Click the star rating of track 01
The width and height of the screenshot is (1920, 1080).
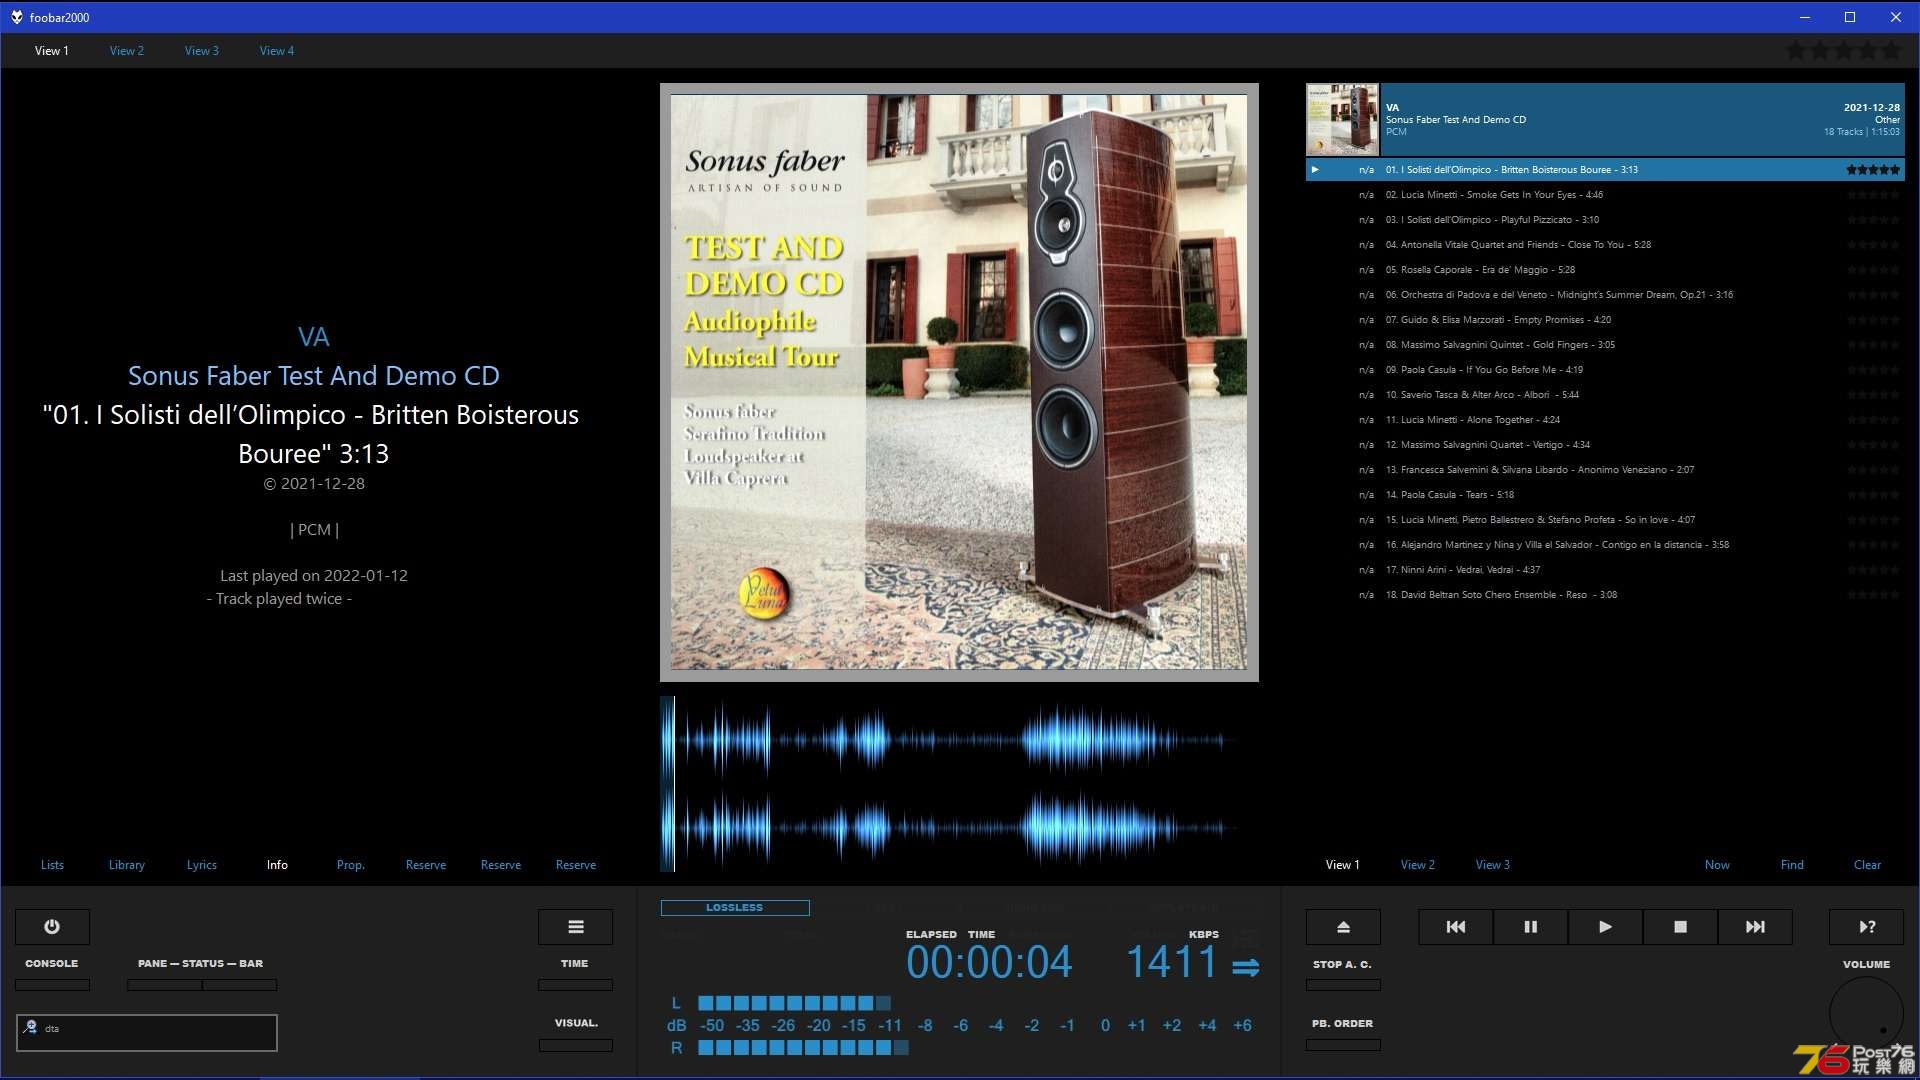(x=1873, y=170)
